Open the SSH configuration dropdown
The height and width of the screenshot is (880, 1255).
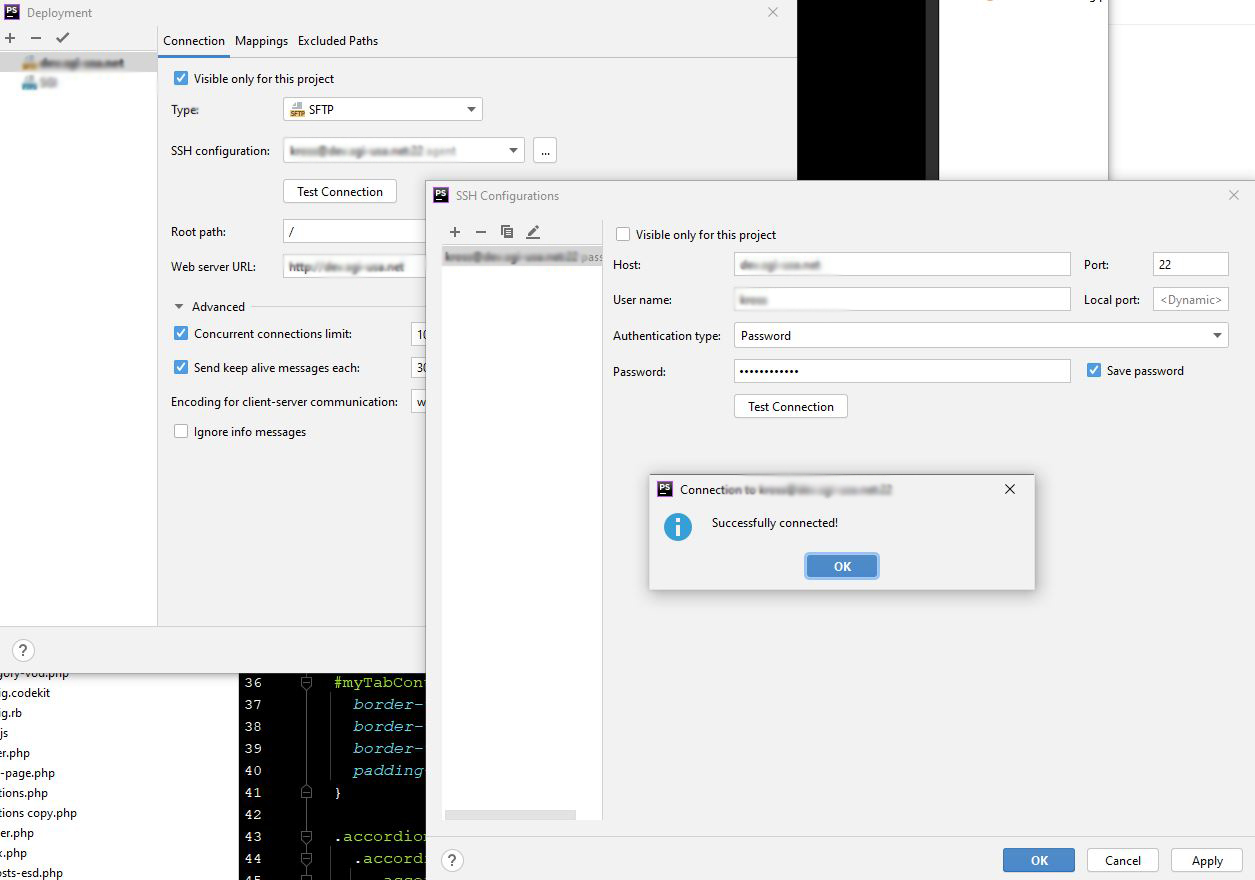tap(404, 151)
